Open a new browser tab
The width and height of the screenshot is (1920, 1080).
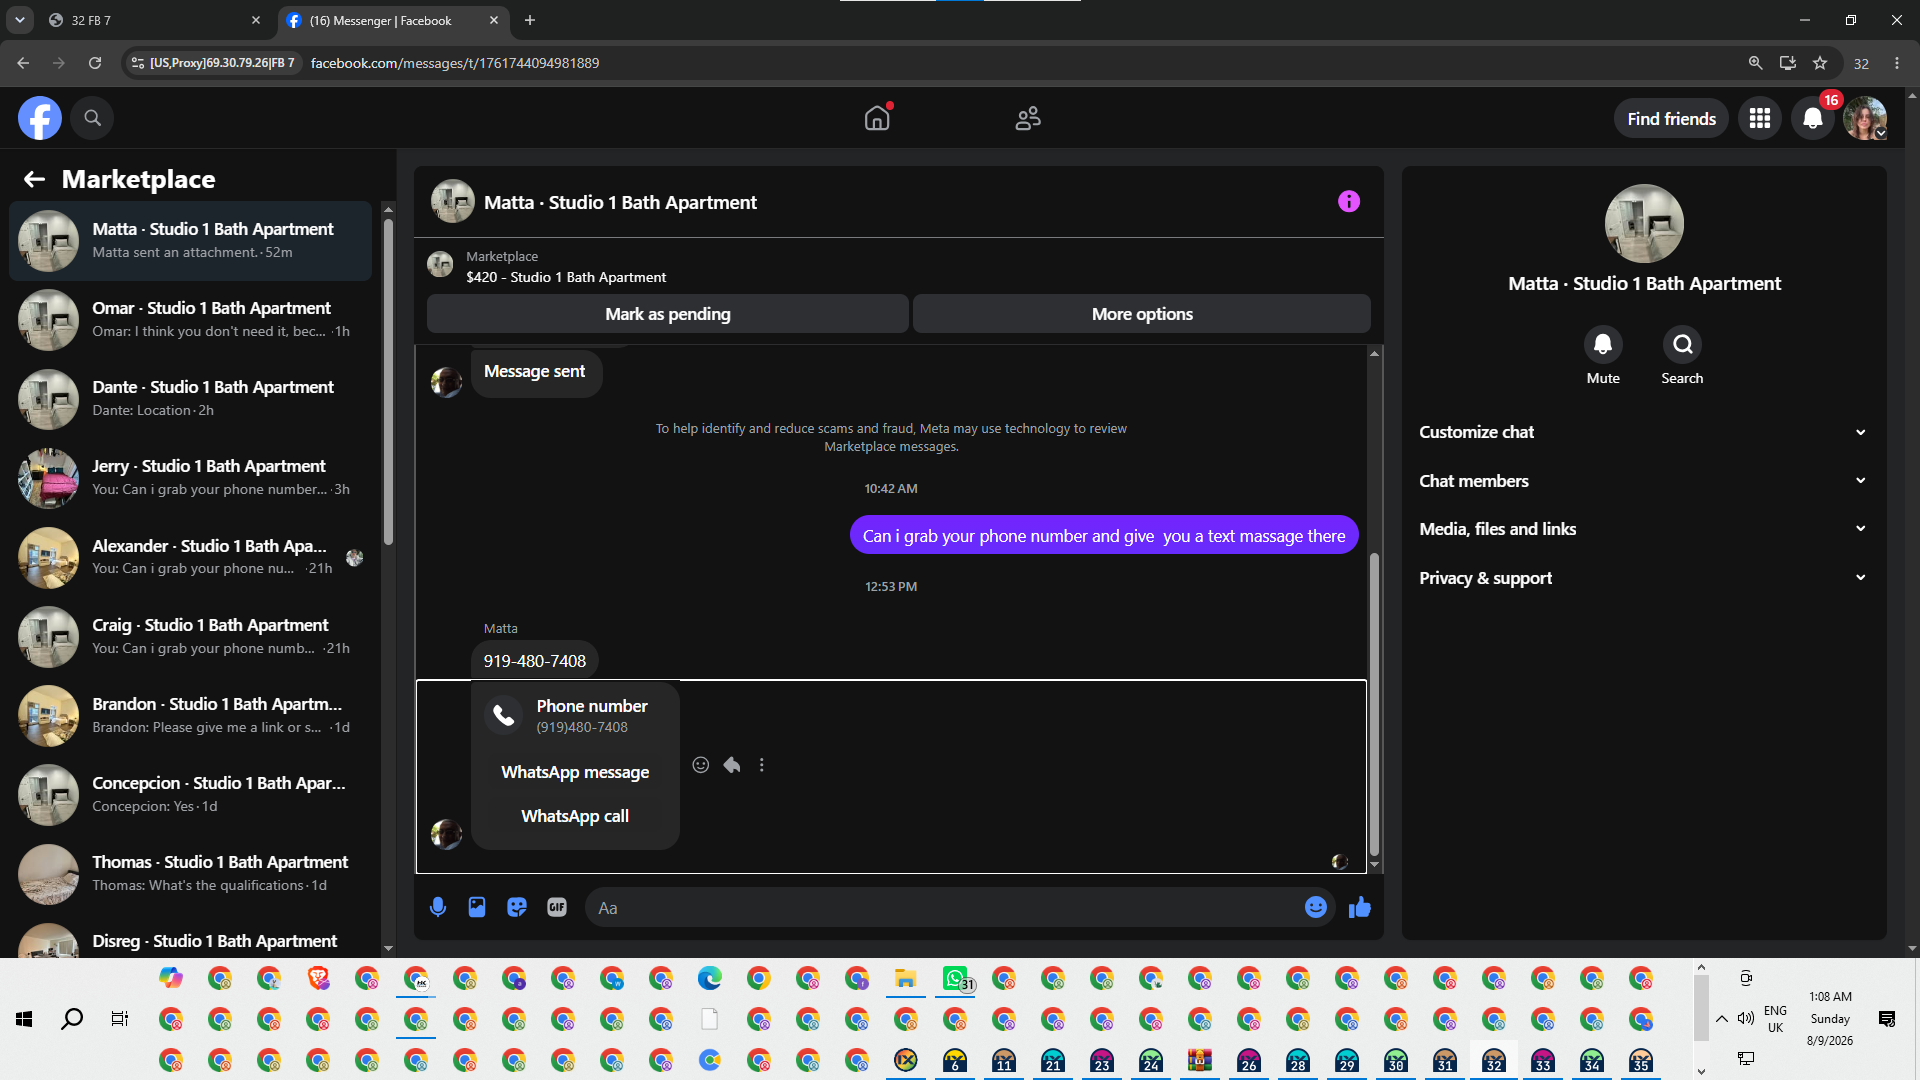(530, 20)
